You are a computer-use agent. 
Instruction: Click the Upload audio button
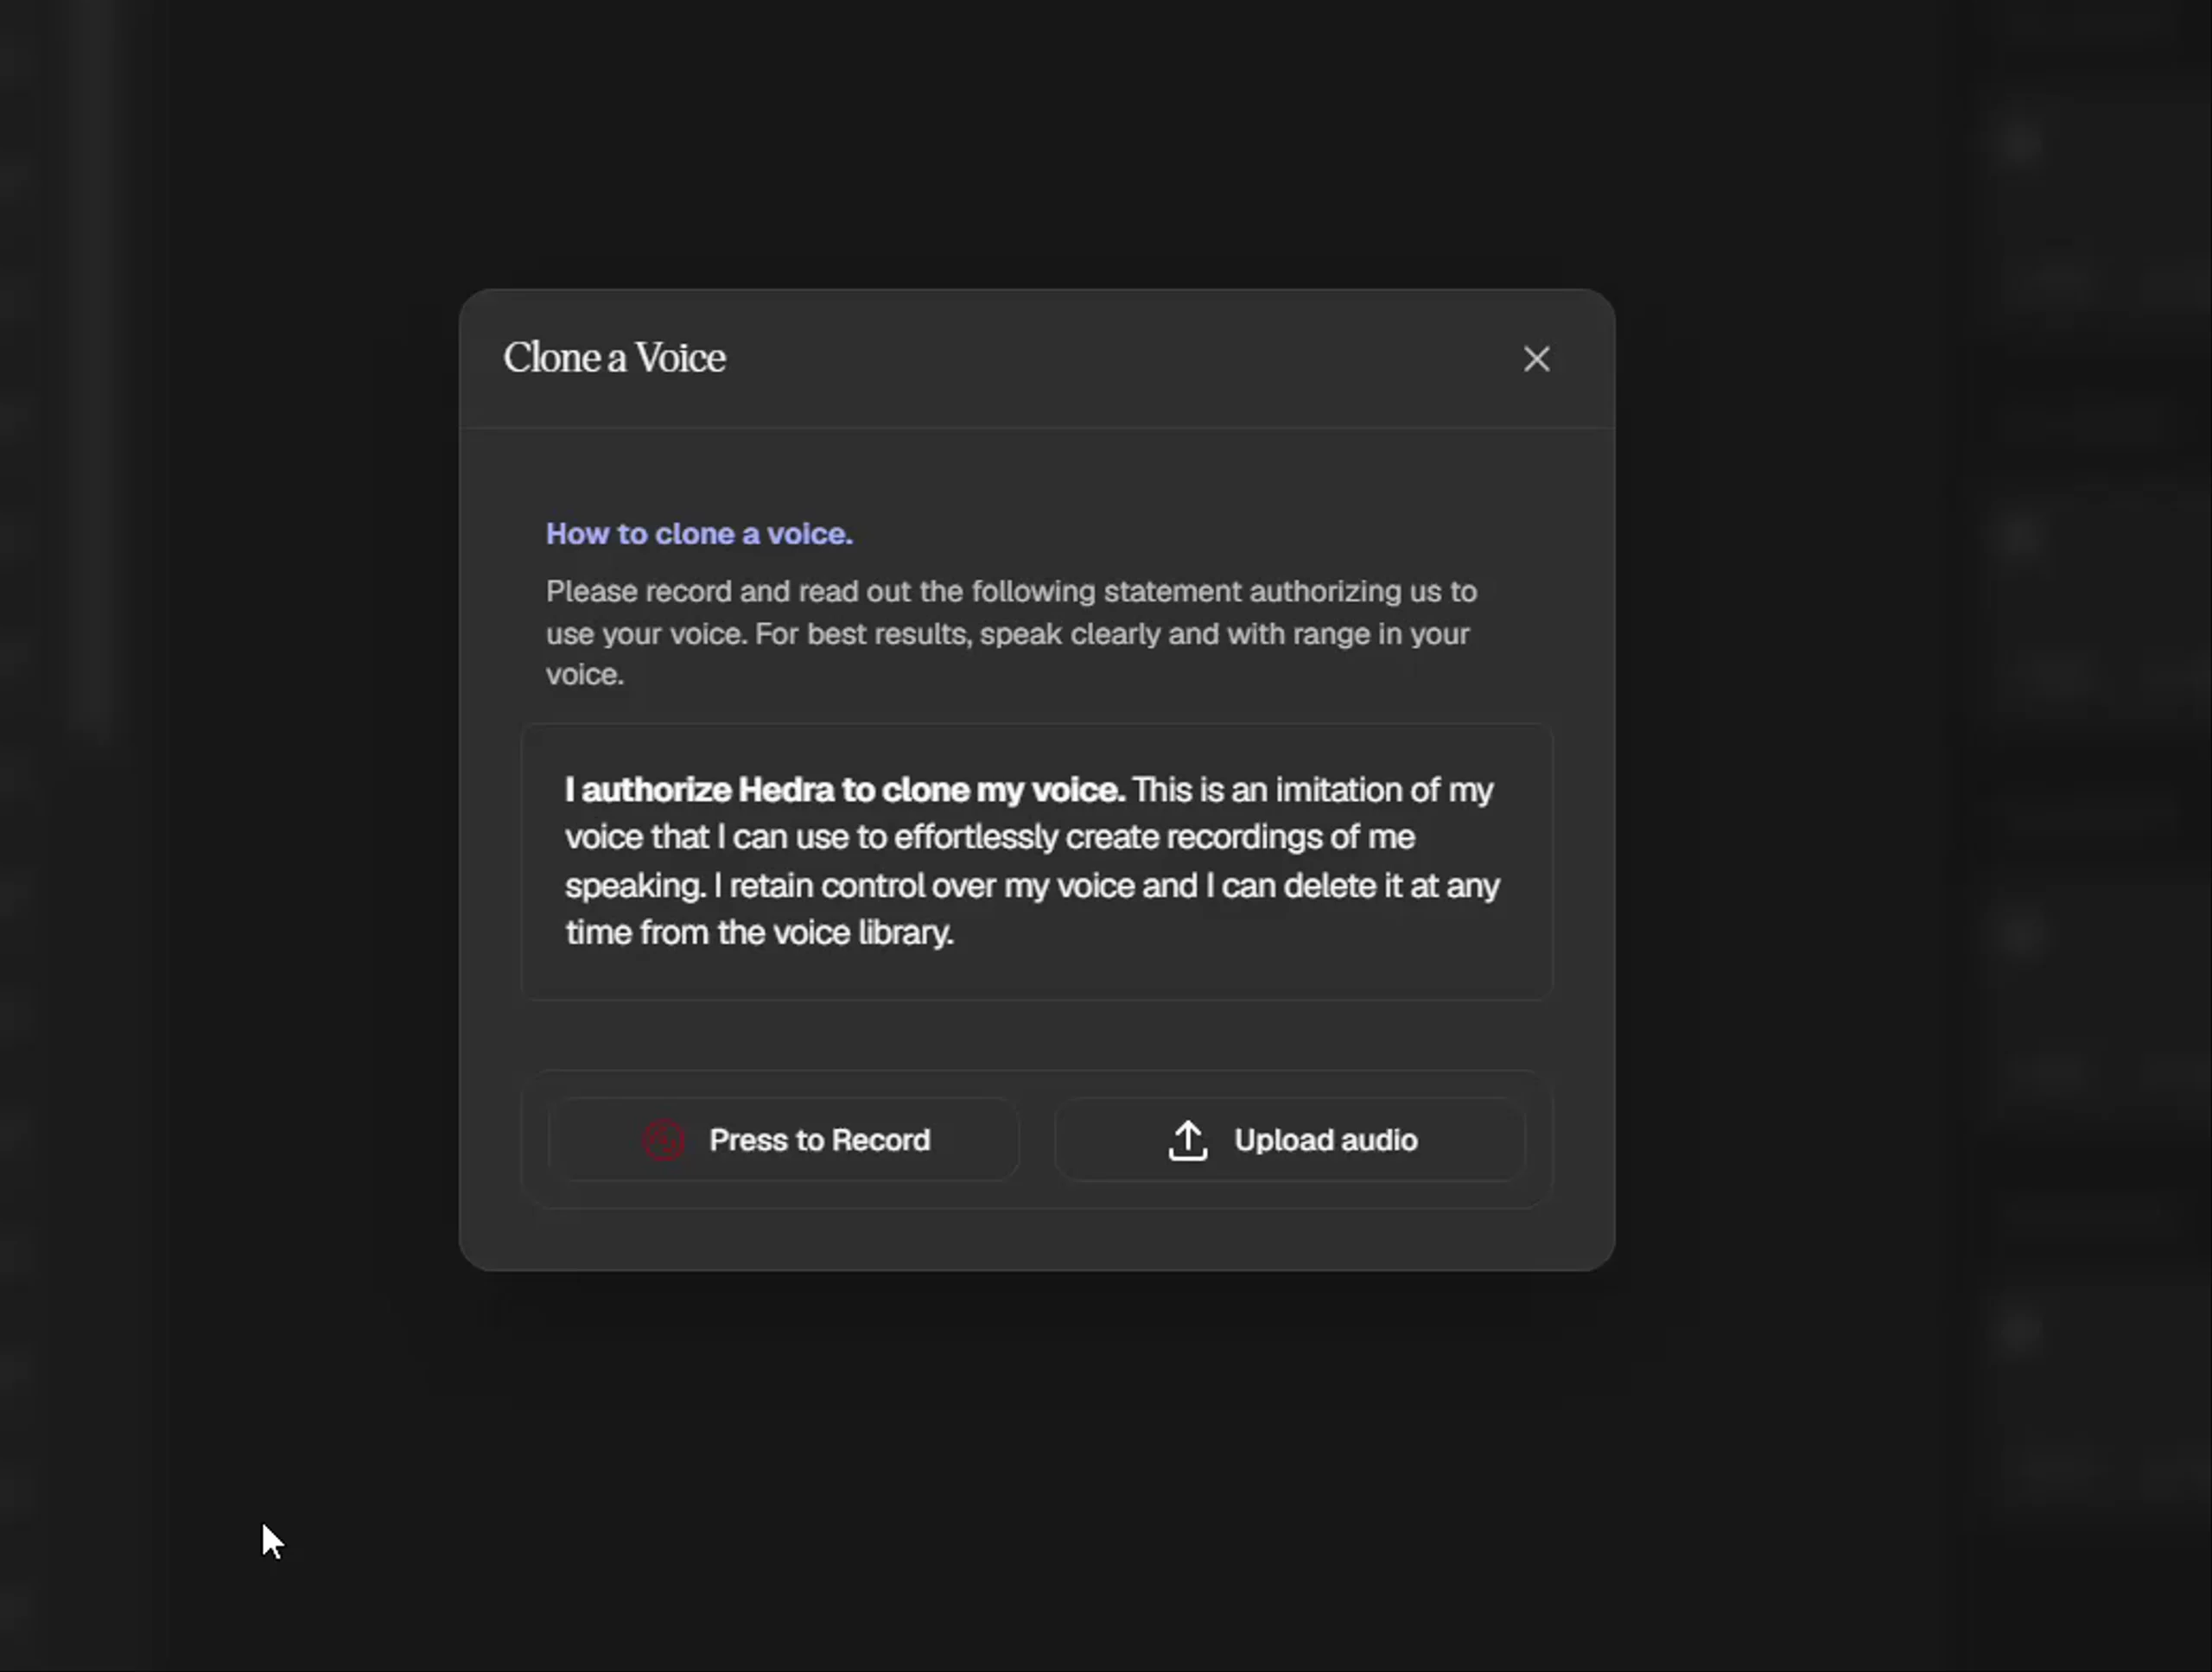click(1290, 1140)
